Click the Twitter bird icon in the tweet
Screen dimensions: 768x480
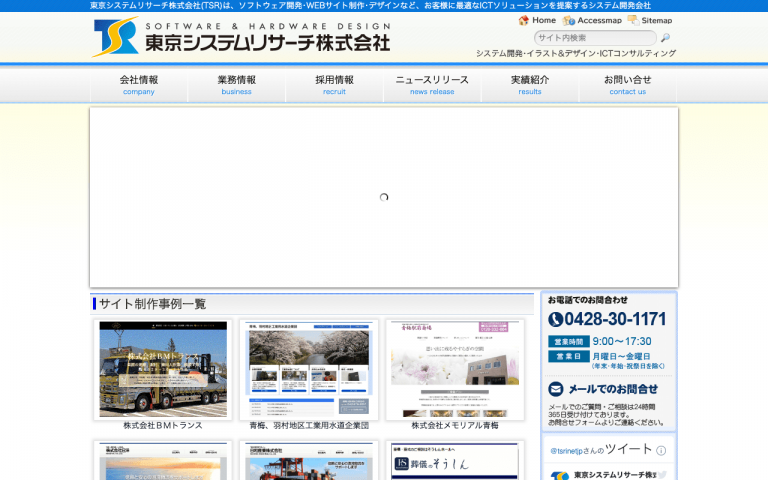click(x=662, y=475)
